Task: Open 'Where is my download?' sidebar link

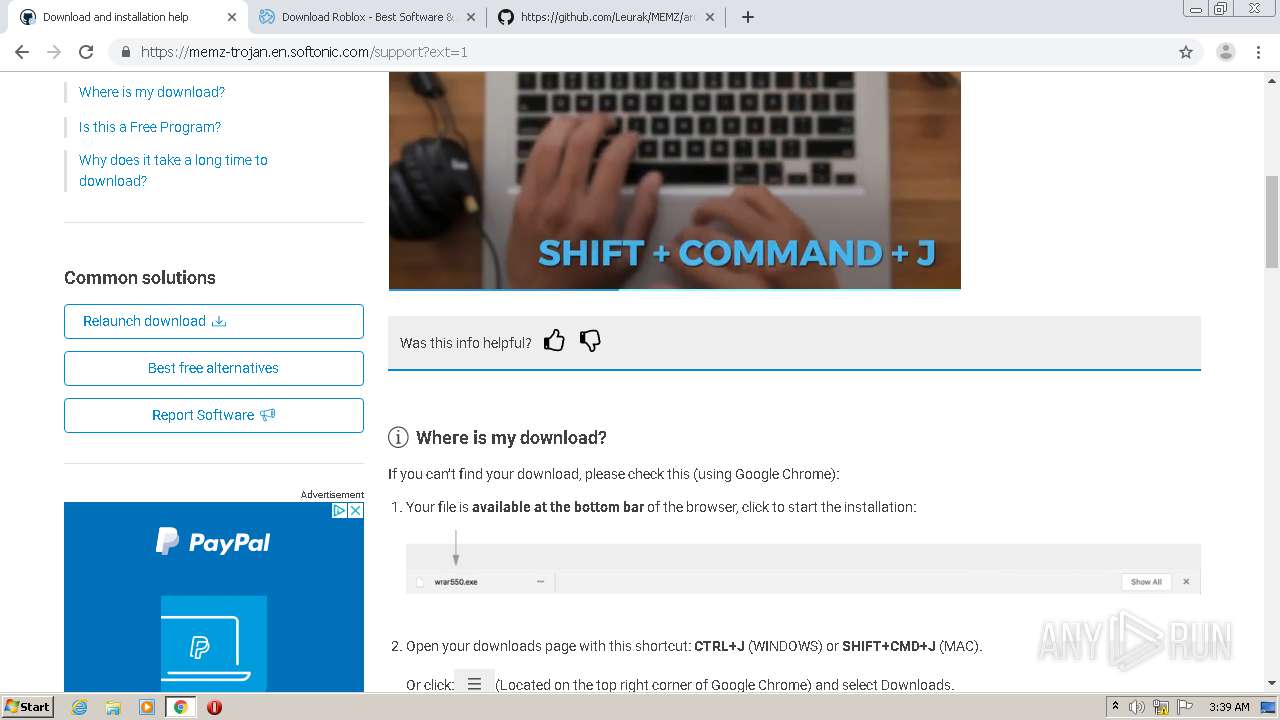Action: click(152, 92)
